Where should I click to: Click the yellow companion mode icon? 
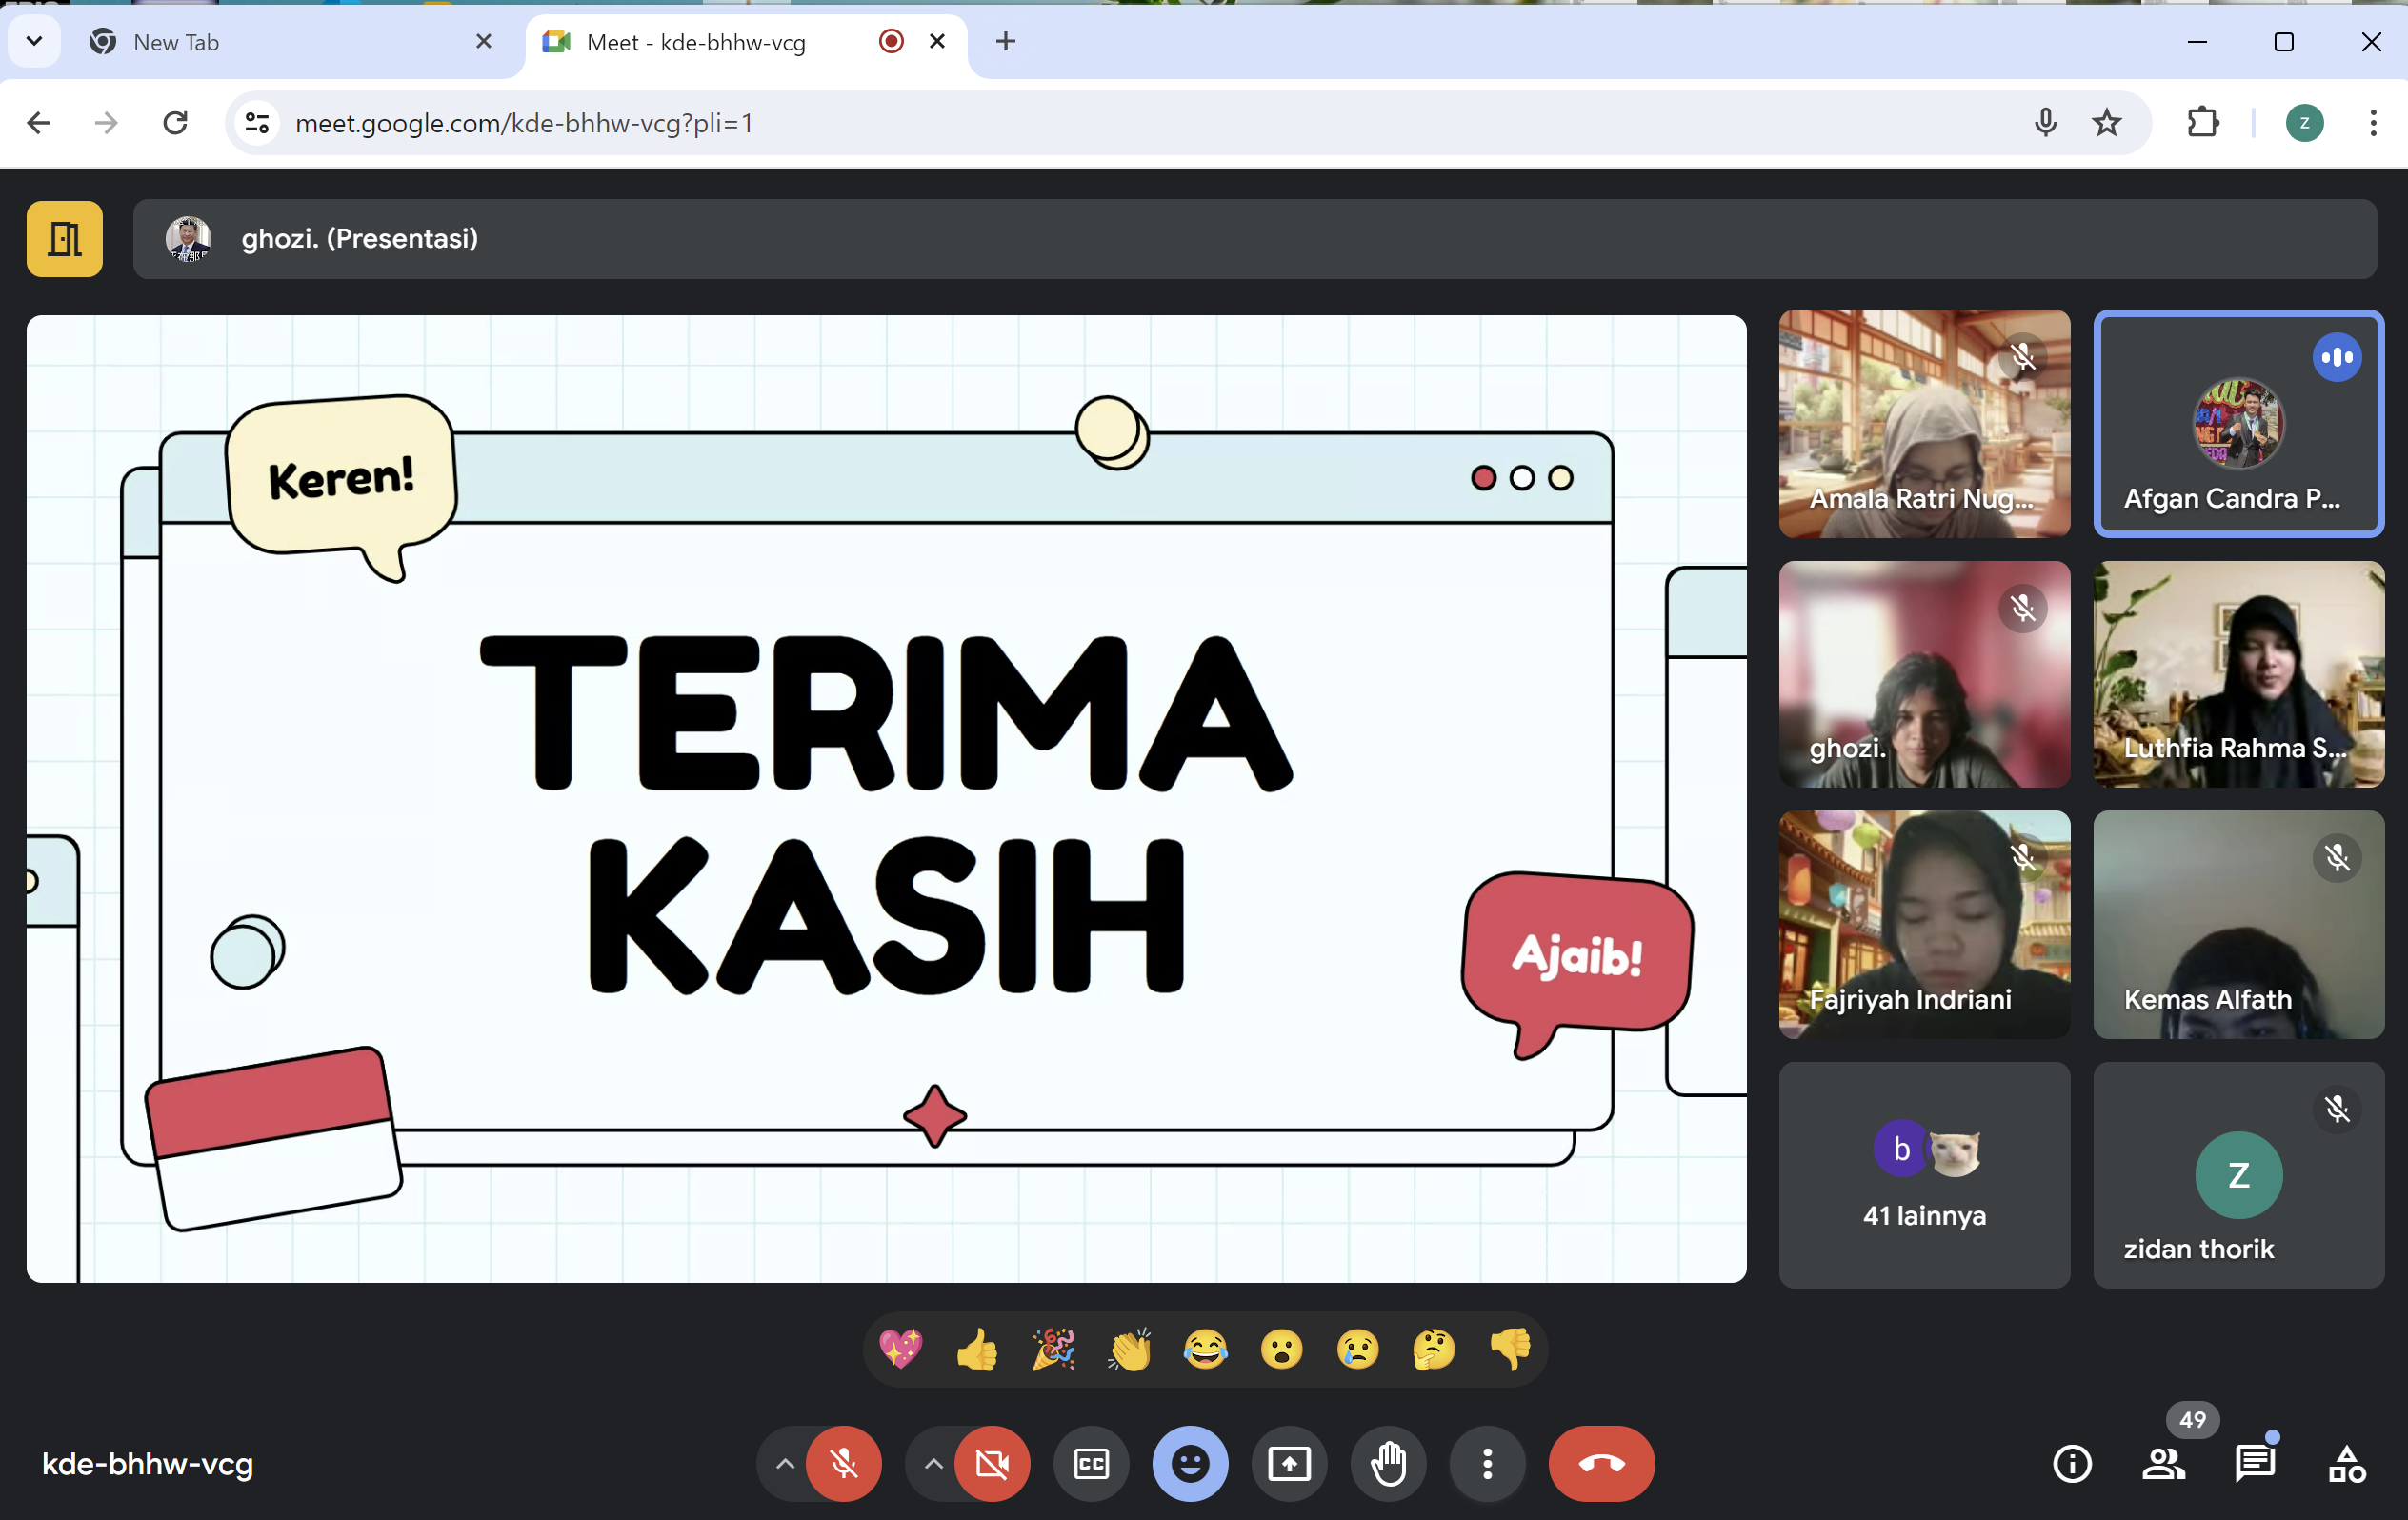[x=65, y=239]
